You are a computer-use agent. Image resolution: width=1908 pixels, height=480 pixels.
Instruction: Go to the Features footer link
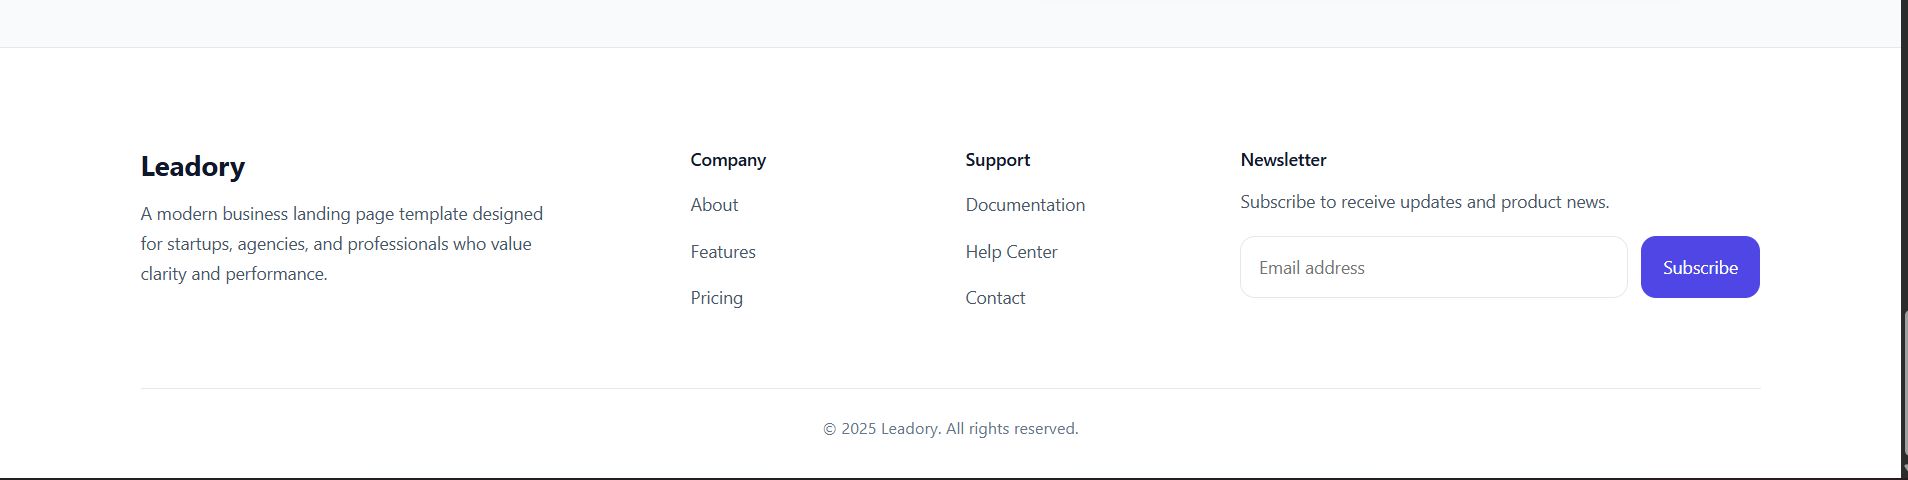[722, 252]
